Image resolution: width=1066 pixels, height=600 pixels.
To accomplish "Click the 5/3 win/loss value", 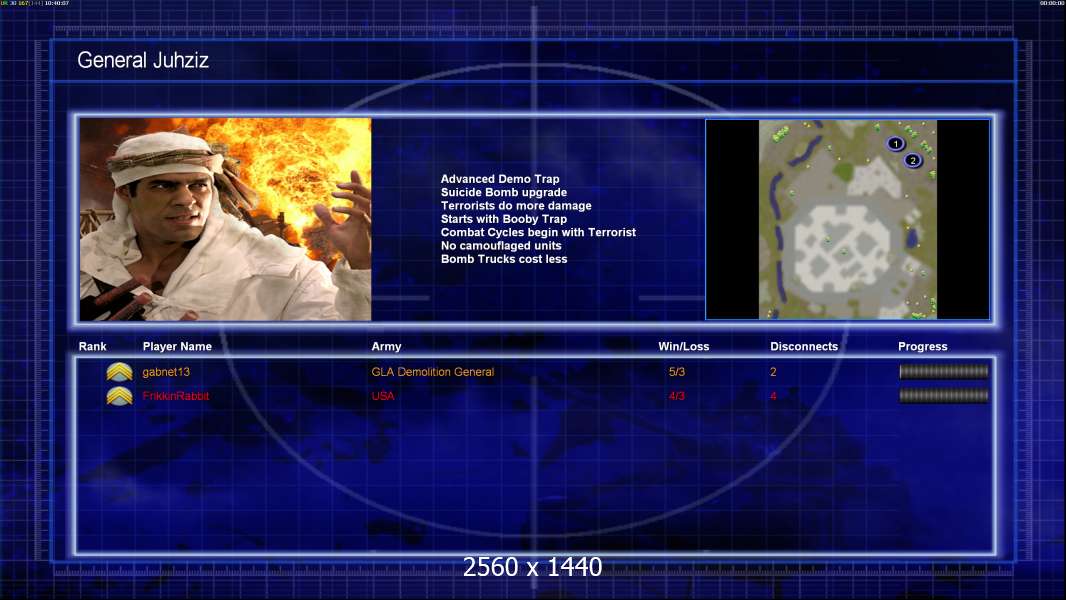I will point(676,372).
